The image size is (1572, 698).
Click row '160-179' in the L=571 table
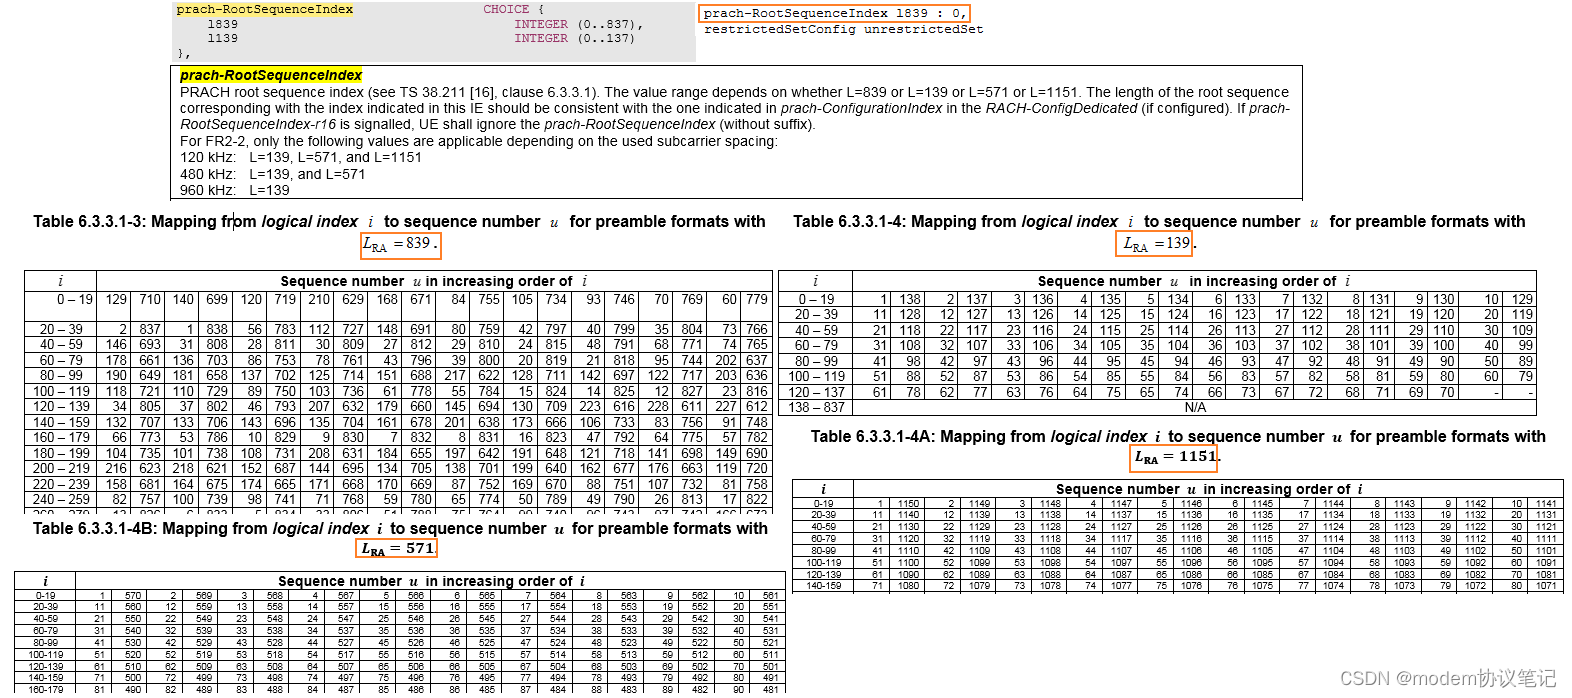(399, 689)
